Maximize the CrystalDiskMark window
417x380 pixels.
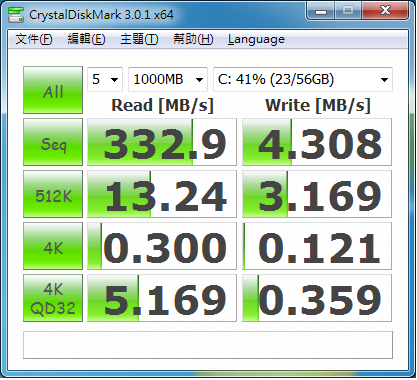[x=348, y=11]
